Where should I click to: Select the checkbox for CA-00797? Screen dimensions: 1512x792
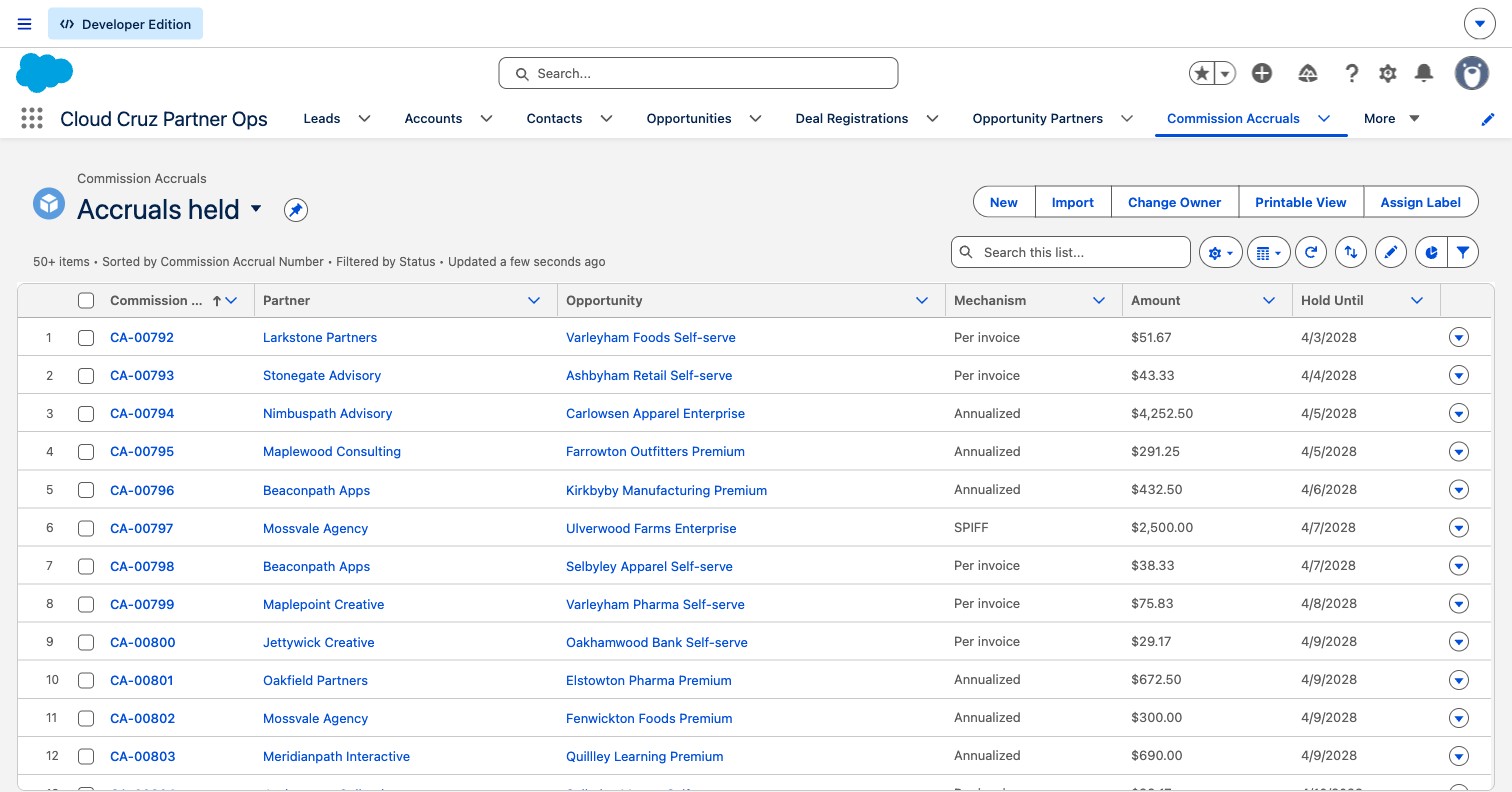click(x=86, y=528)
